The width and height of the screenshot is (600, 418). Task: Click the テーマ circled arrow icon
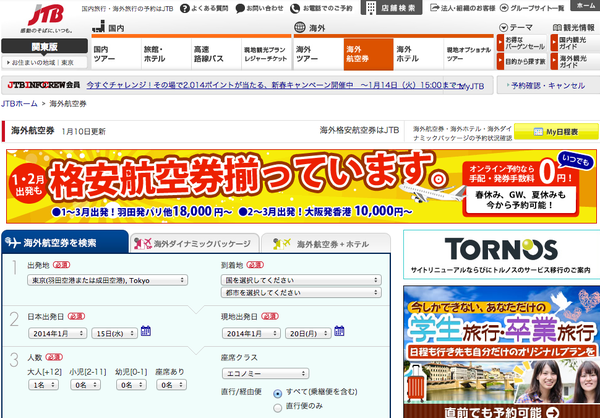(503, 28)
